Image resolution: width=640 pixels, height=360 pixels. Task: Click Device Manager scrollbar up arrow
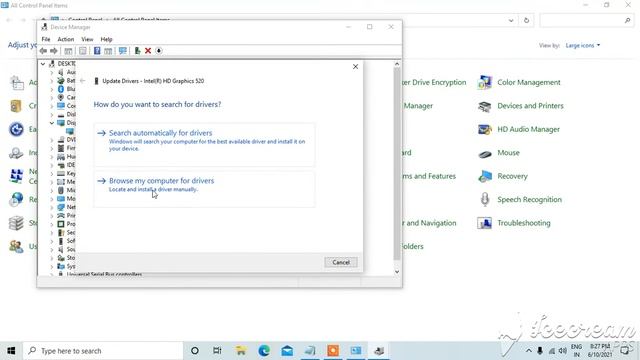point(397,64)
